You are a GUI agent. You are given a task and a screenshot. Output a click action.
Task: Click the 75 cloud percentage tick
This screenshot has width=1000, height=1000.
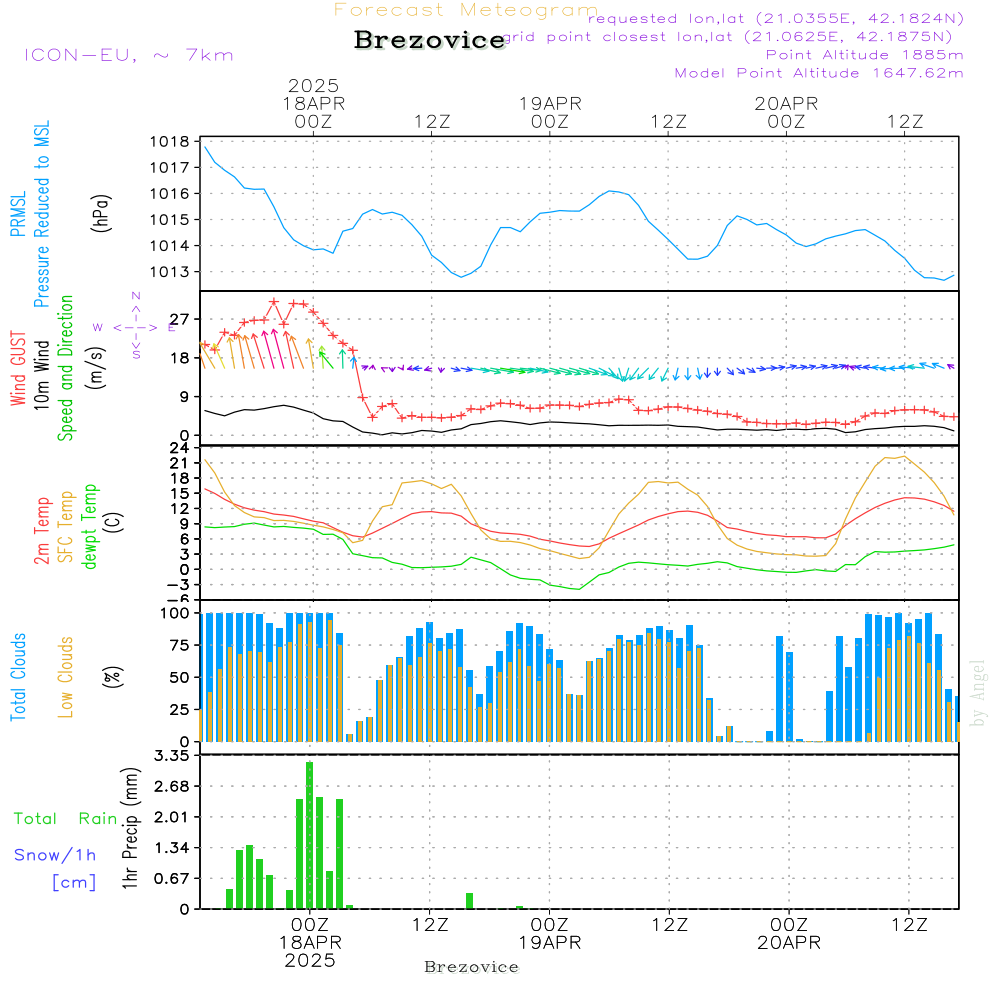(x=179, y=645)
